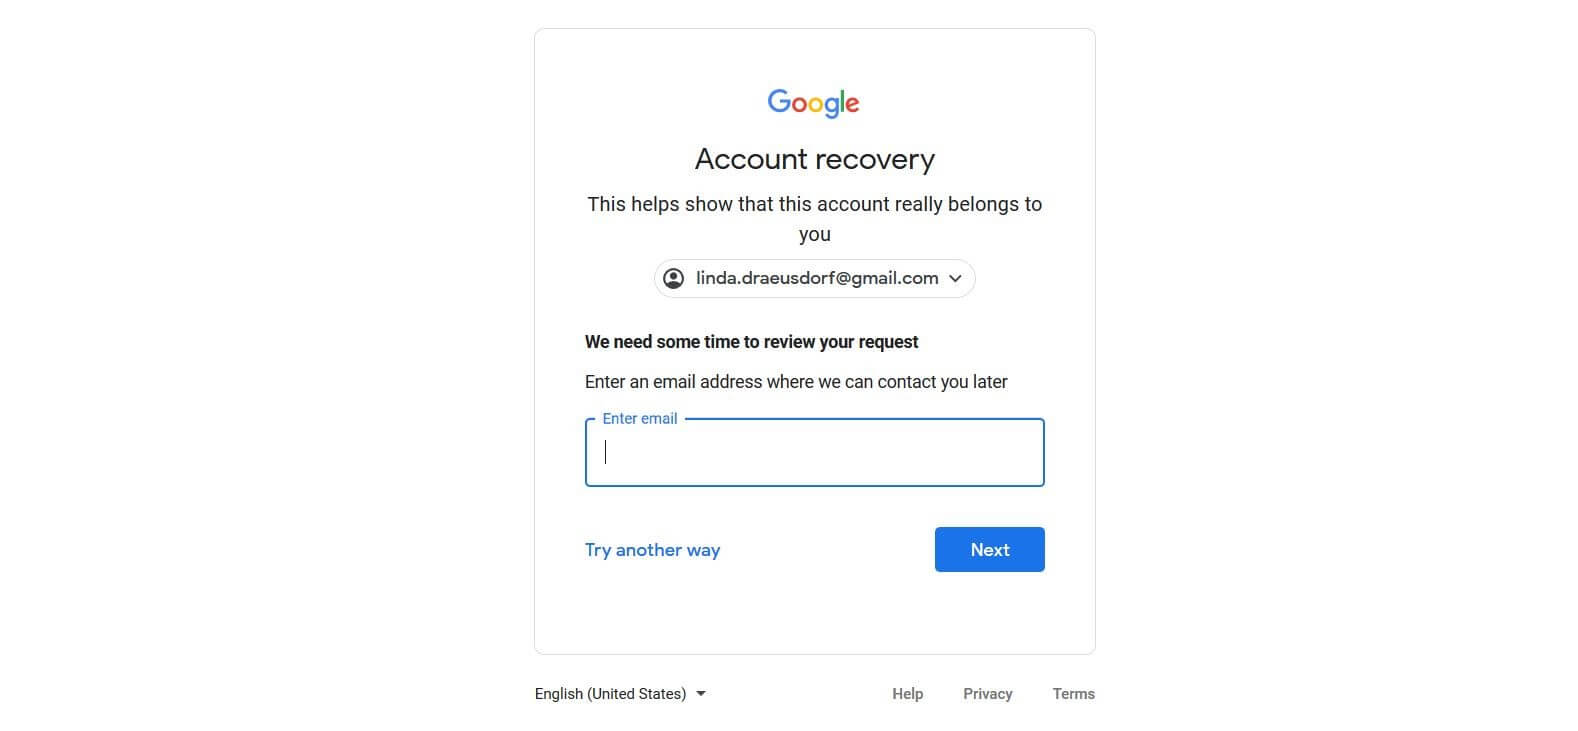Focus the Enter email input field
Viewport: 1578px width, 731px height.
(814, 453)
